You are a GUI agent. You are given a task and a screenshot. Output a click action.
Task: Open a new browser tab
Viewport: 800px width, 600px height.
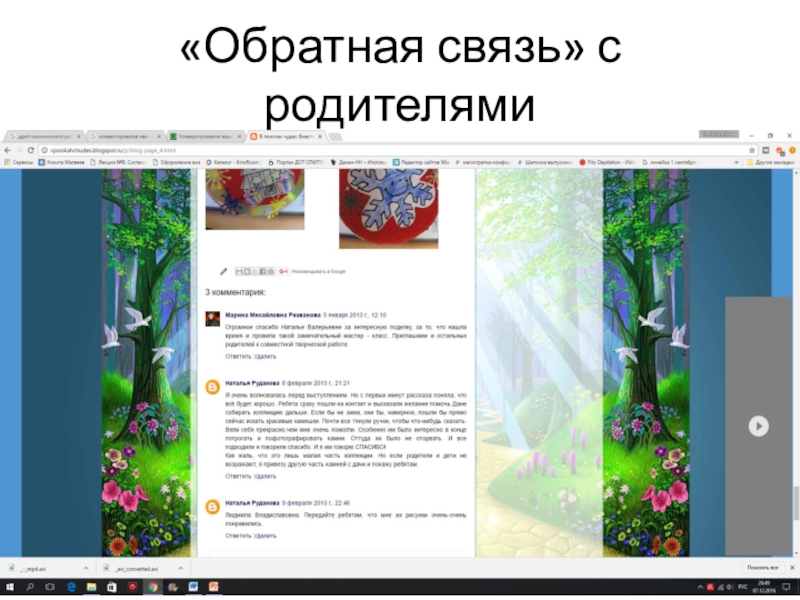(x=335, y=137)
